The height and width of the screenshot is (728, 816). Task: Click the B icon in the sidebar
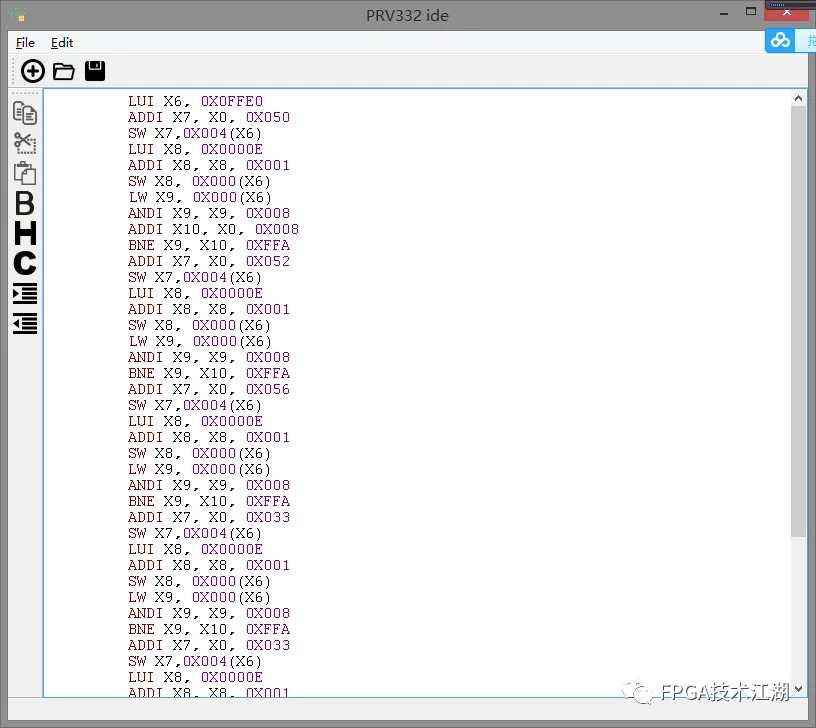[x=25, y=203]
